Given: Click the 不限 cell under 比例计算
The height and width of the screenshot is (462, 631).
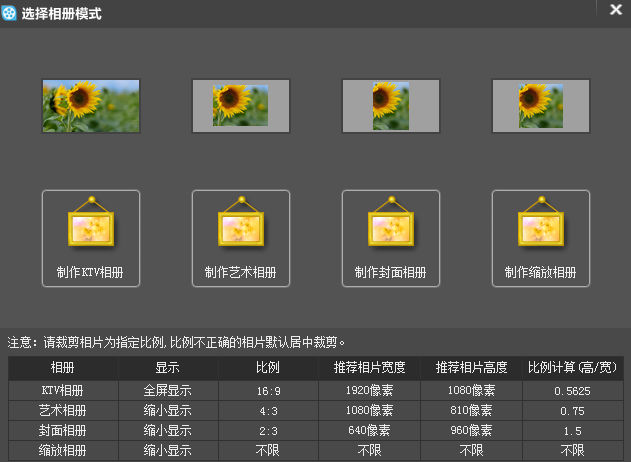Looking at the screenshot, I should coord(573,450).
